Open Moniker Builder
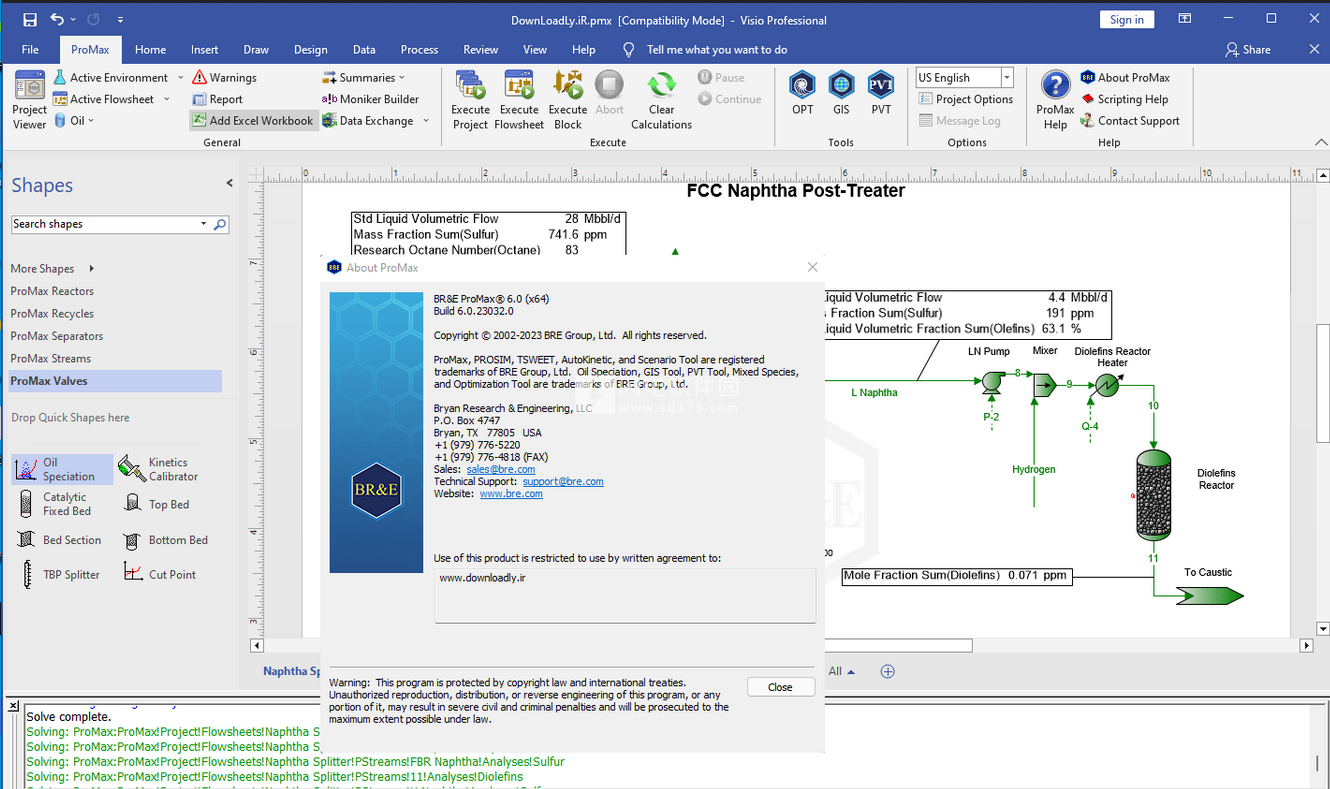This screenshot has height=789, width=1330. (x=370, y=99)
